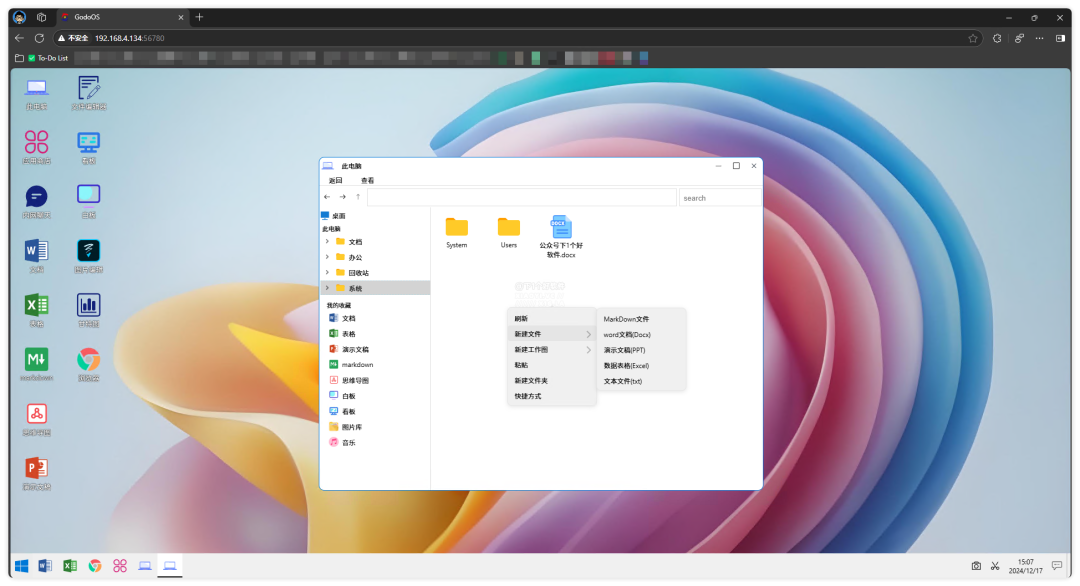Image resolution: width=1080 pixels, height=586 pixels.
Task: Select 刷新 in the context menu
Action: [521, 319]
